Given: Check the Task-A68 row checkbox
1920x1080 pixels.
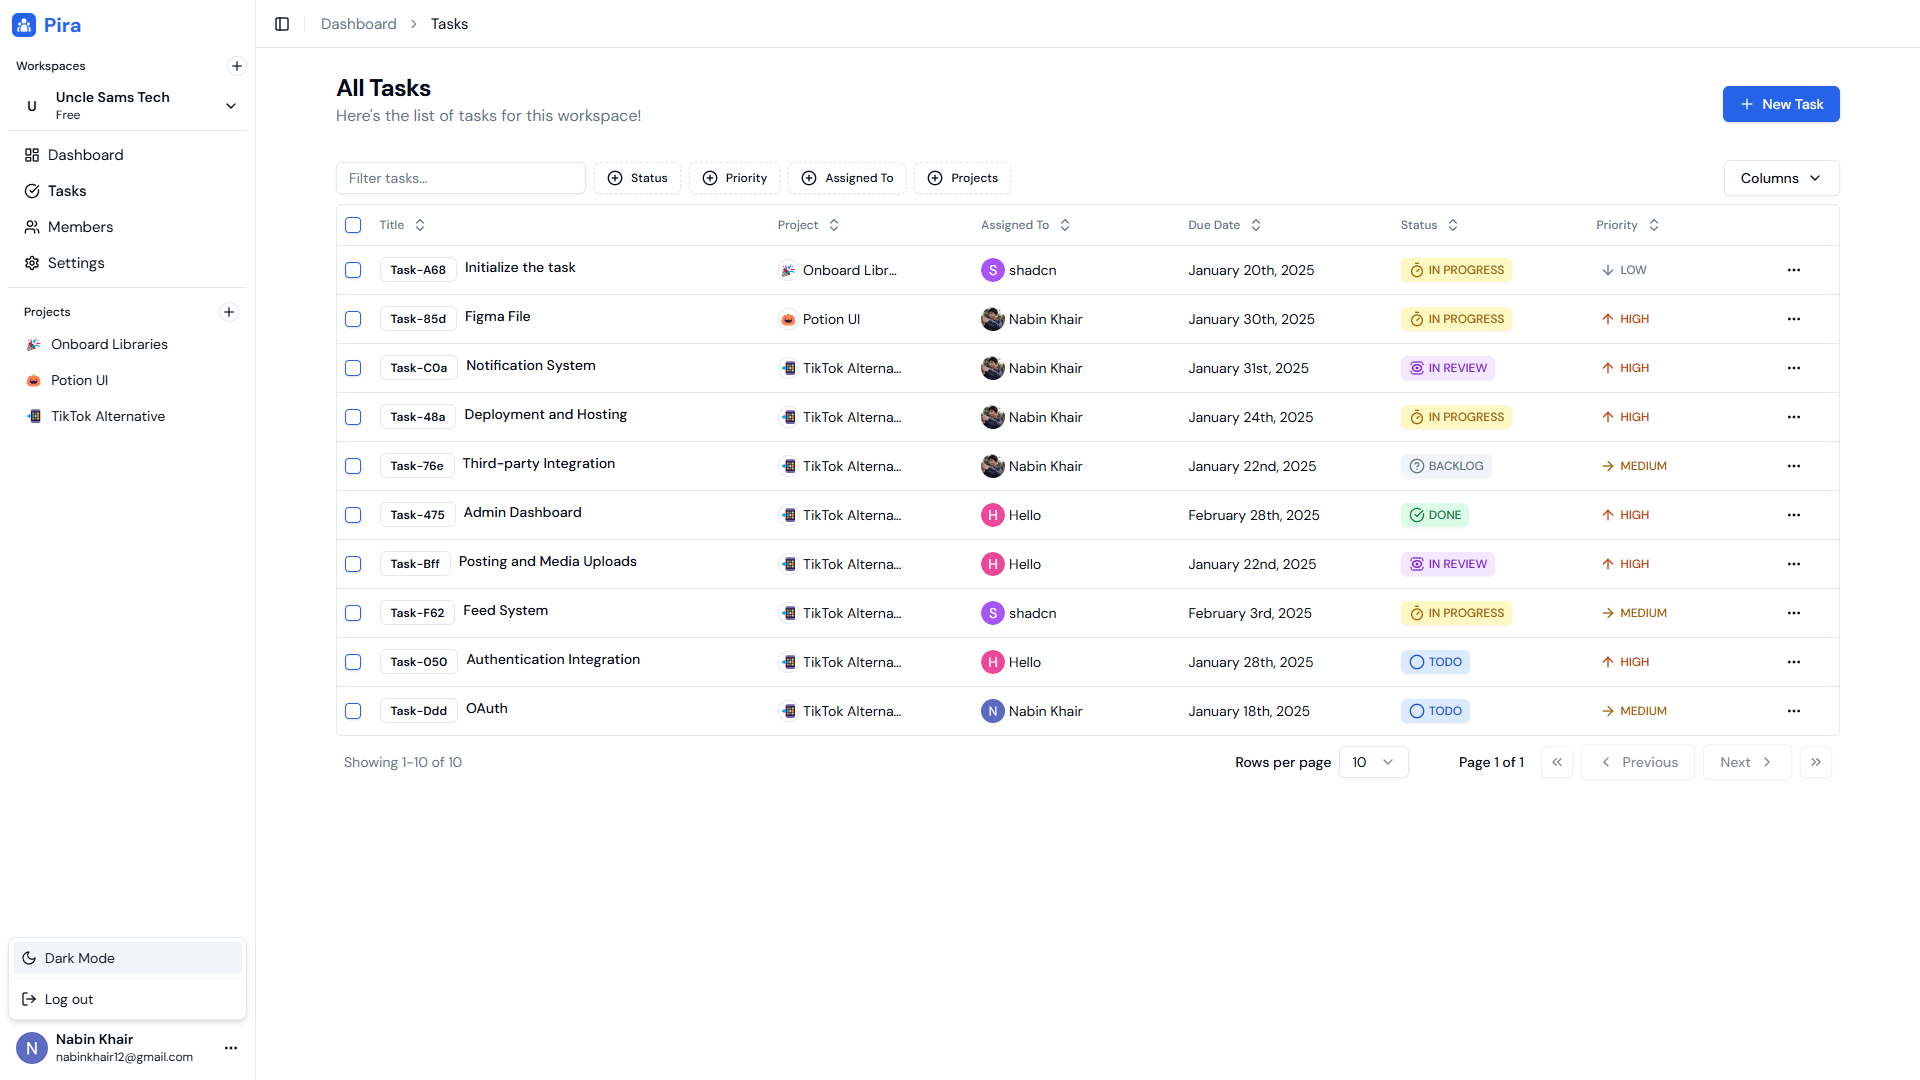Looking at the screenshot, I should pyautogui.click(x=353, y=270).
